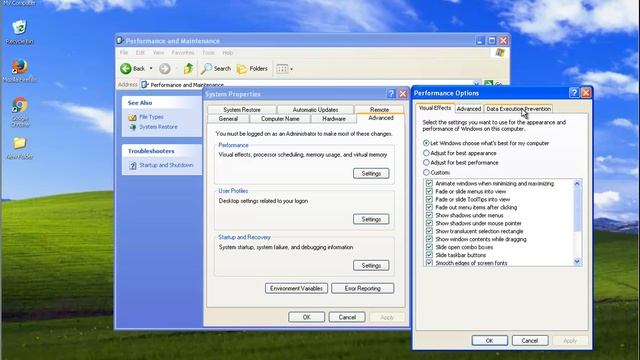The image size is (640, 360).
Task: Toggle Animate windows when minimizing and maximizing
Action: pos(429,184)
